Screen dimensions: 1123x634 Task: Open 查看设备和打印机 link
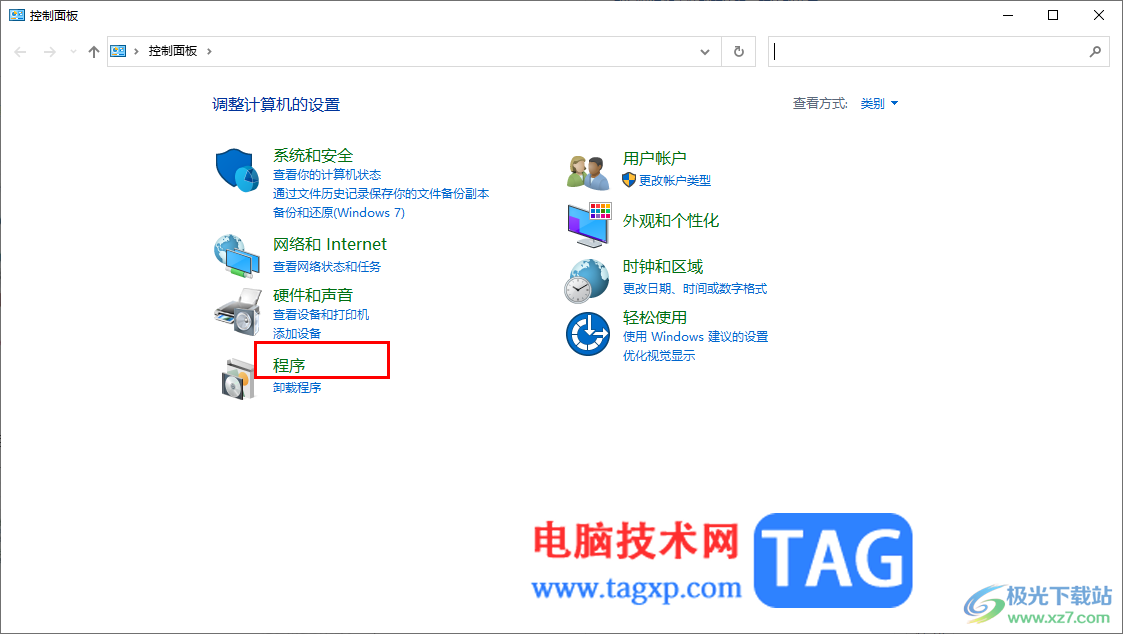(321, 314)
